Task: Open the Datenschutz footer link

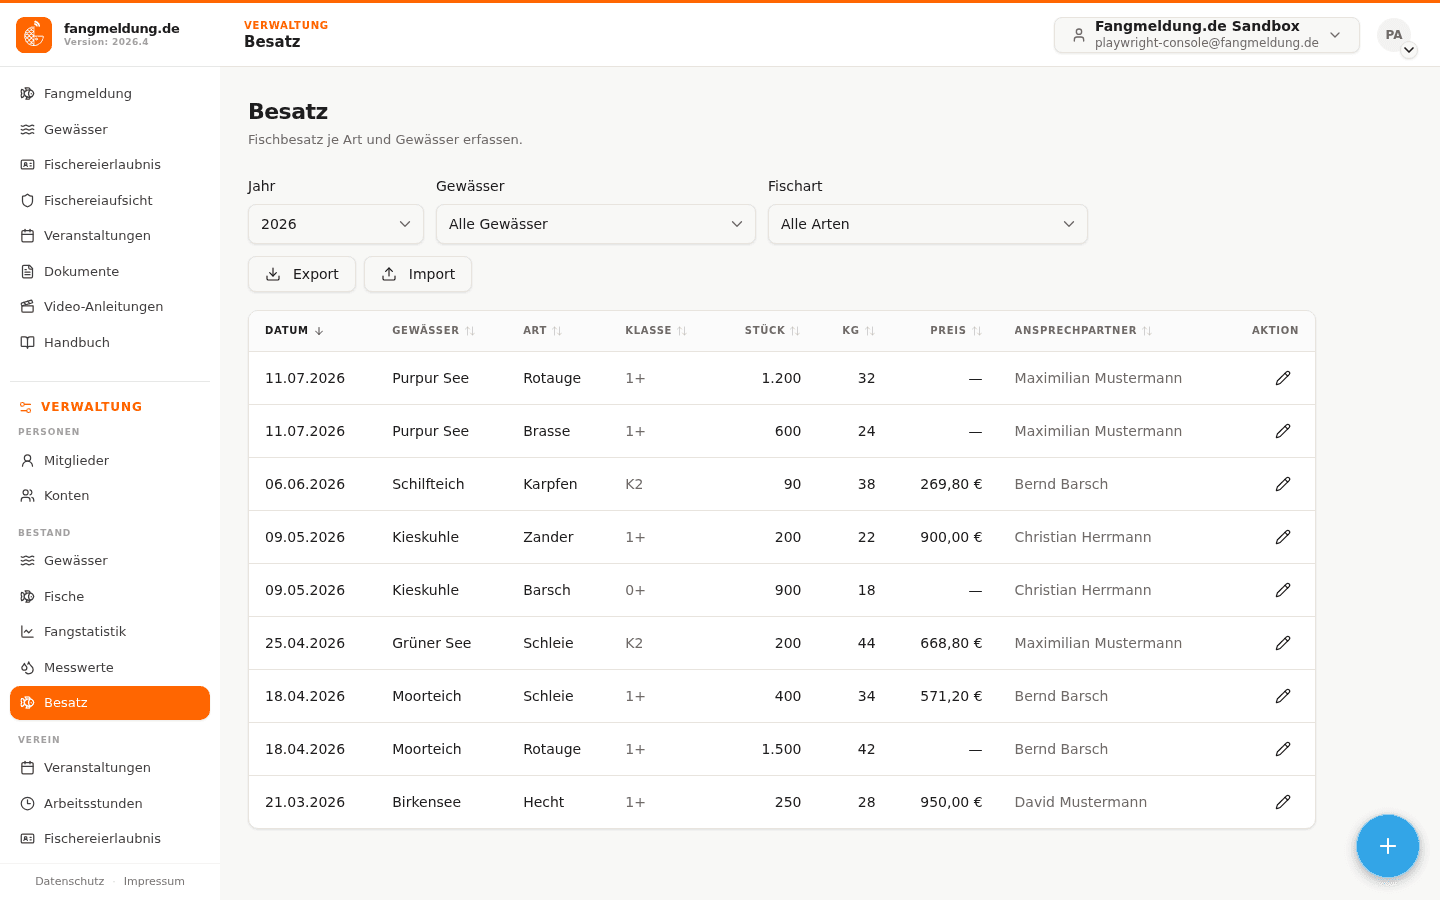Action: click(70, 881)
